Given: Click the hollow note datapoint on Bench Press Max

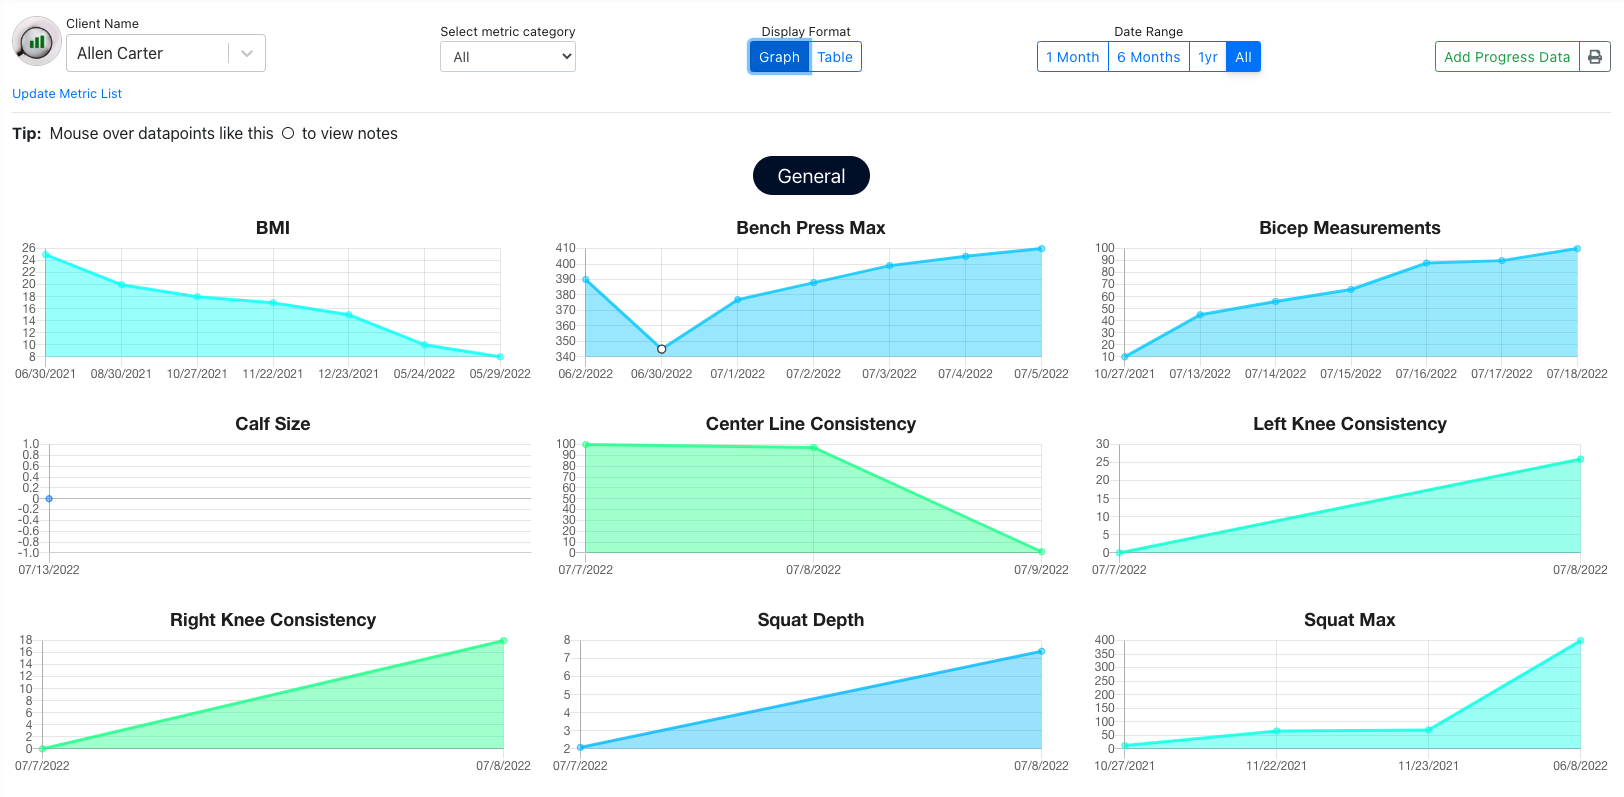Looking at the screenshot, I should [662, 349].
